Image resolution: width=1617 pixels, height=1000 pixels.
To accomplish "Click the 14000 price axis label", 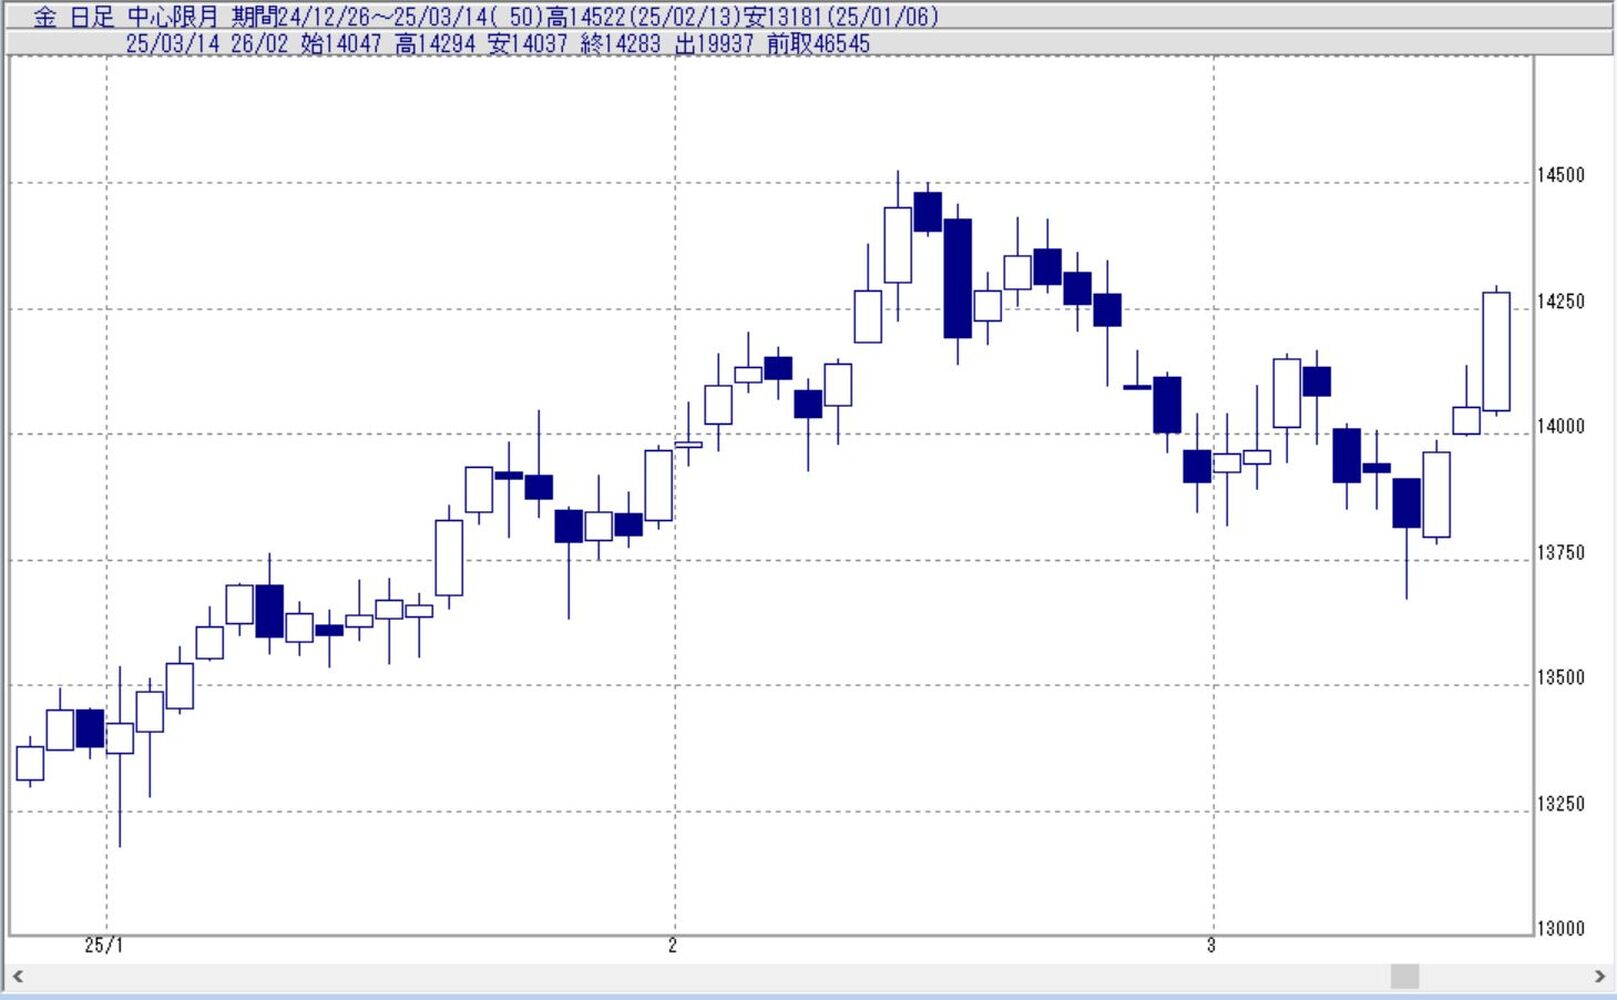I will 1561,427.
